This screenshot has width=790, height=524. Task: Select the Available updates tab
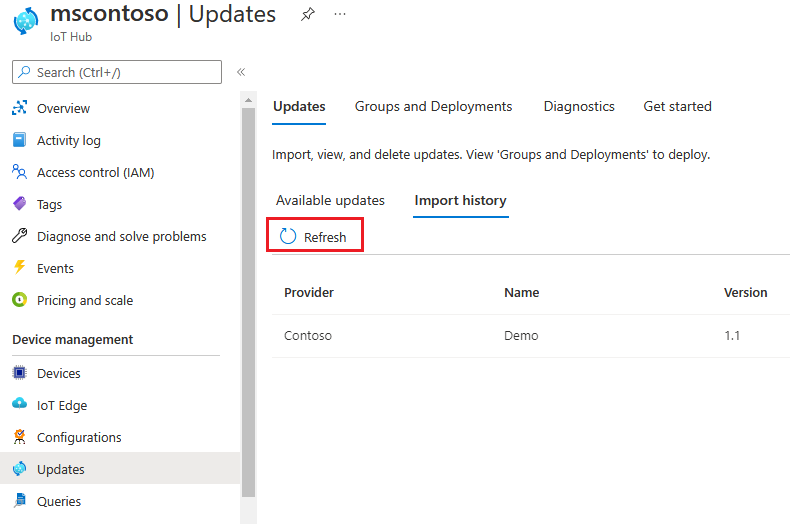click(x=330, y=200)
